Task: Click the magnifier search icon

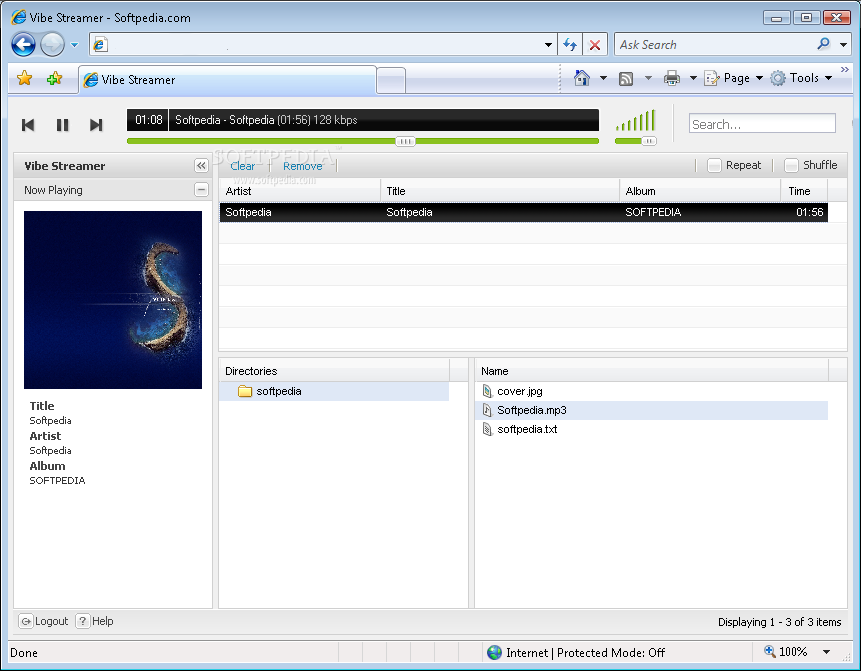Action: coord(823,44)
